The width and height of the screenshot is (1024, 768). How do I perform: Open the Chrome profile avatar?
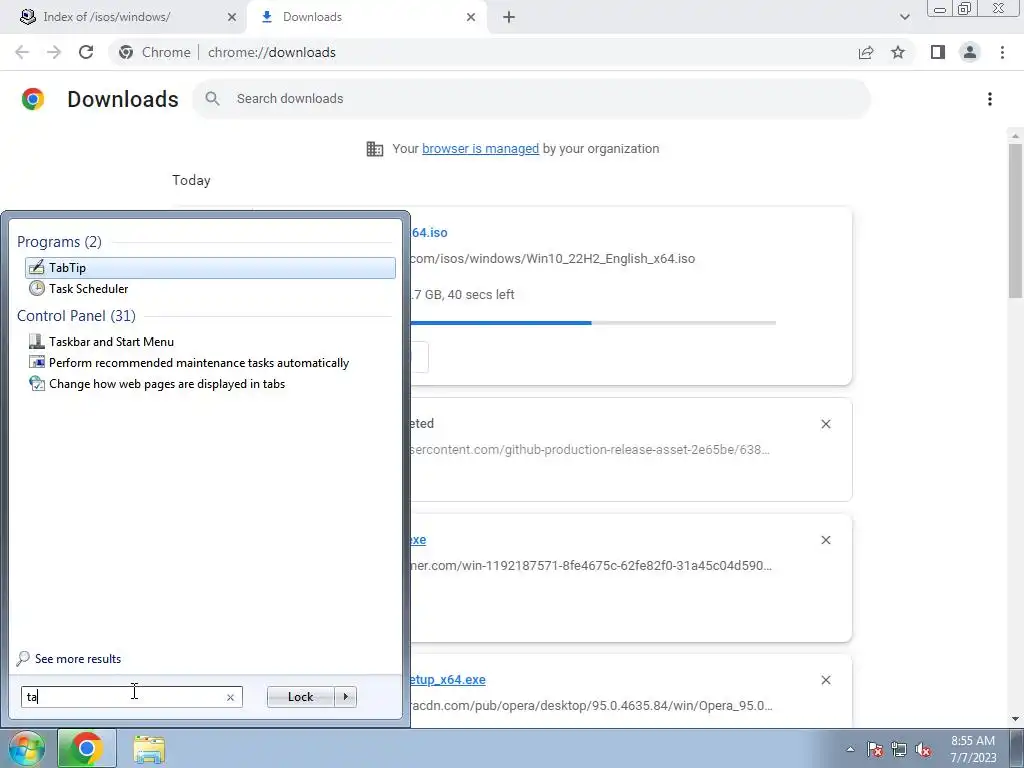(970, 52)
